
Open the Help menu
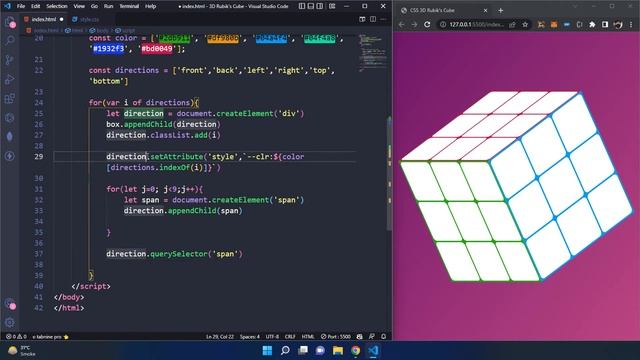point(151,6)
